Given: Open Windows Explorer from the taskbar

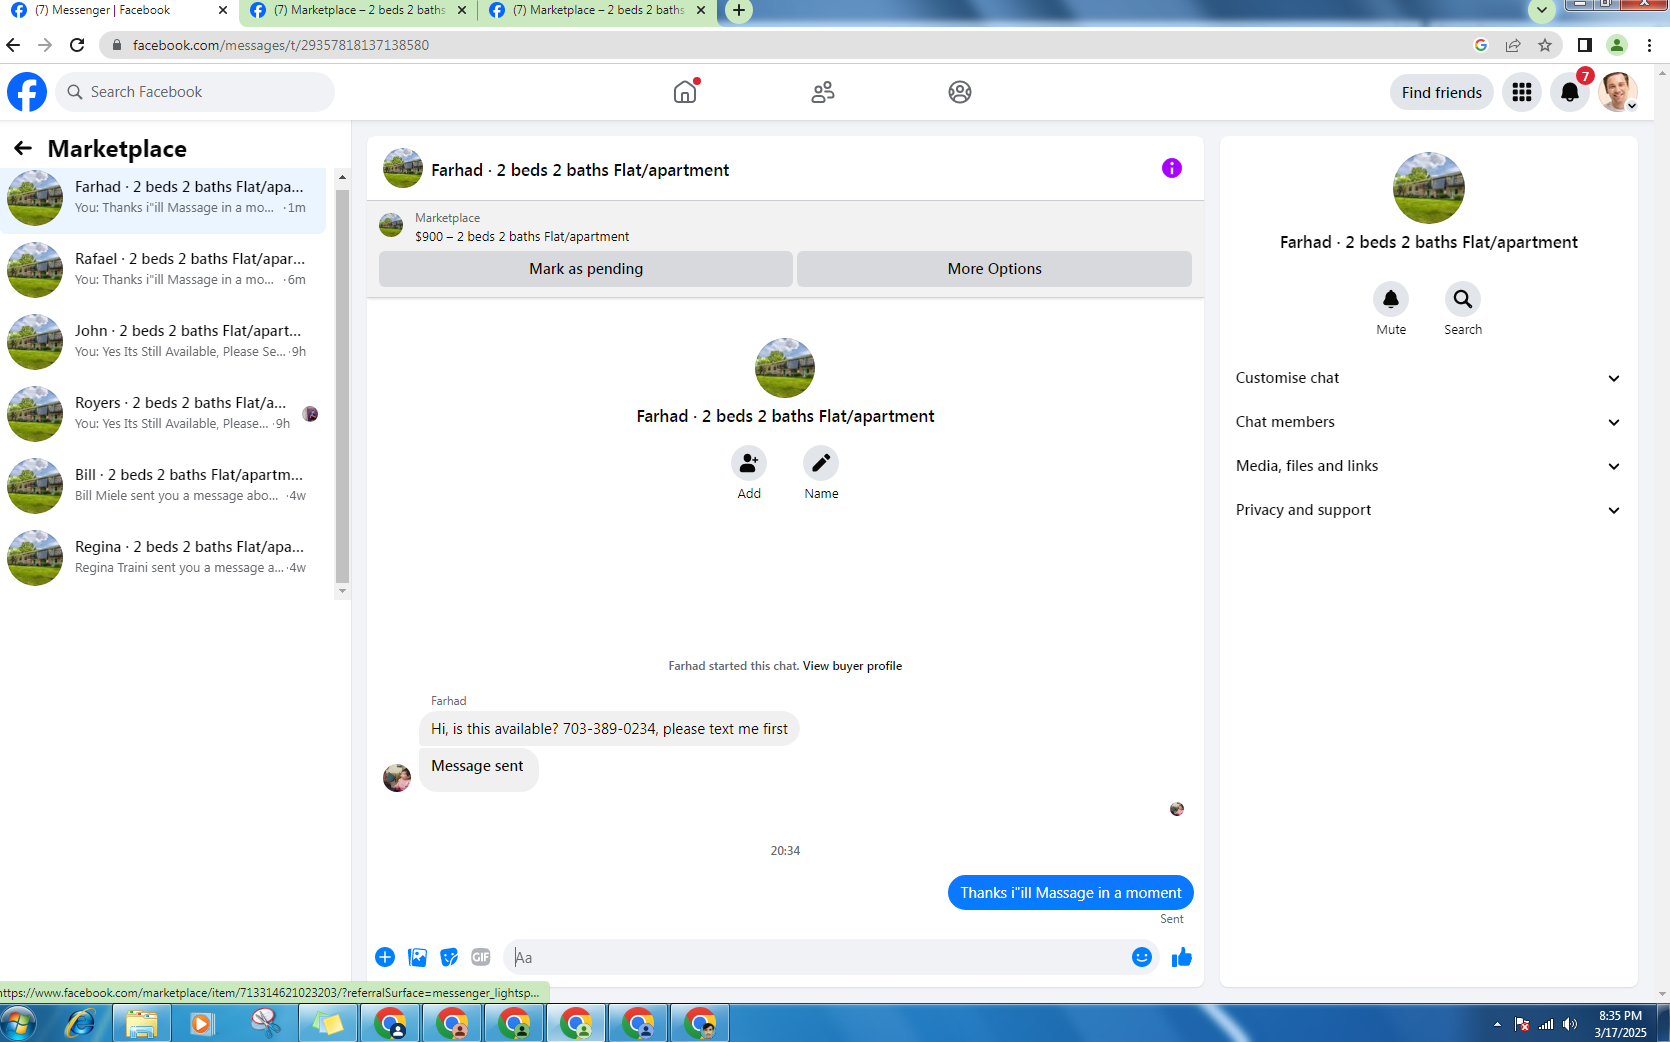Looking at the screenshot, I should point(141,1023).
